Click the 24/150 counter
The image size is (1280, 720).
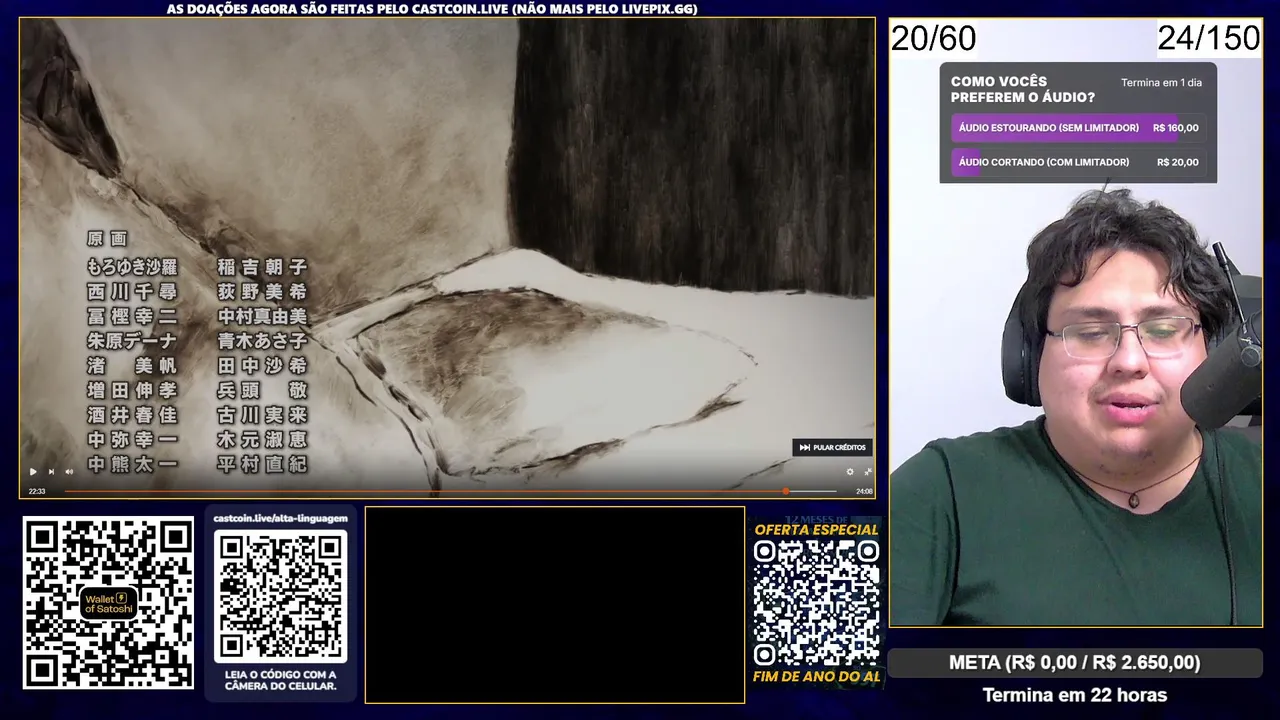(1209, 39)
